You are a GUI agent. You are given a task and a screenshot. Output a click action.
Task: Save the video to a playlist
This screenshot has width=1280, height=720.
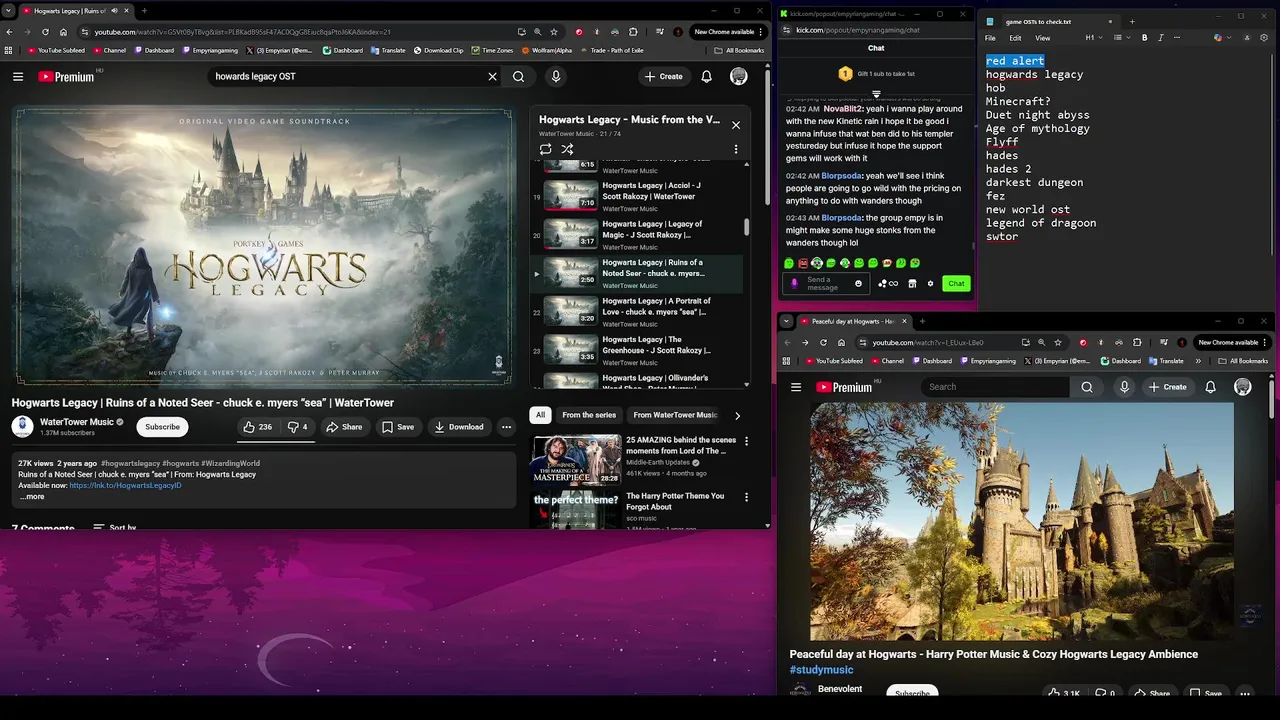pyautogui.click(x=397, y=427)
